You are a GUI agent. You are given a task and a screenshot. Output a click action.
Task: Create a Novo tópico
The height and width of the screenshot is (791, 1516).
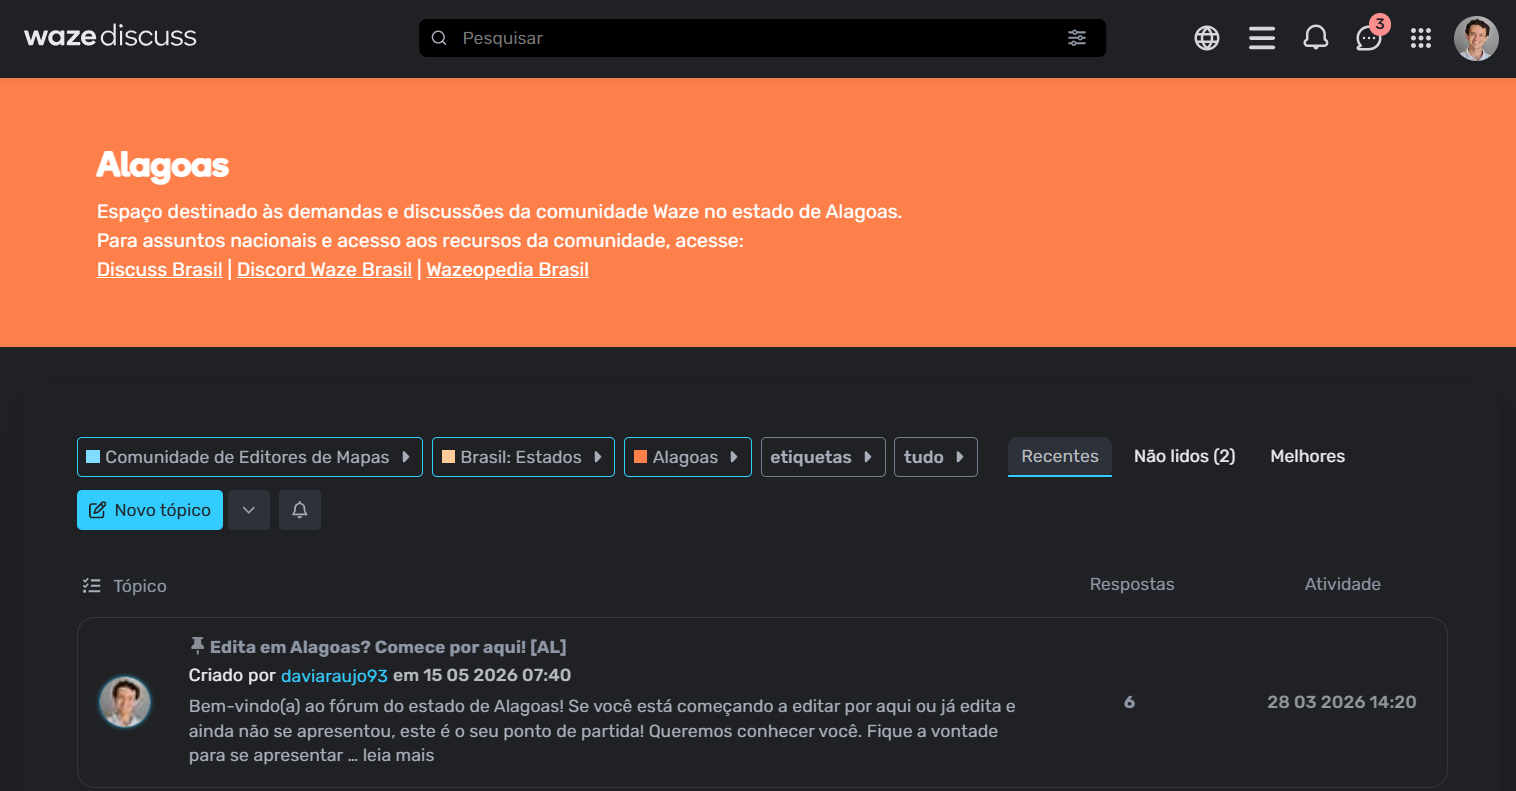click(150, 510)
